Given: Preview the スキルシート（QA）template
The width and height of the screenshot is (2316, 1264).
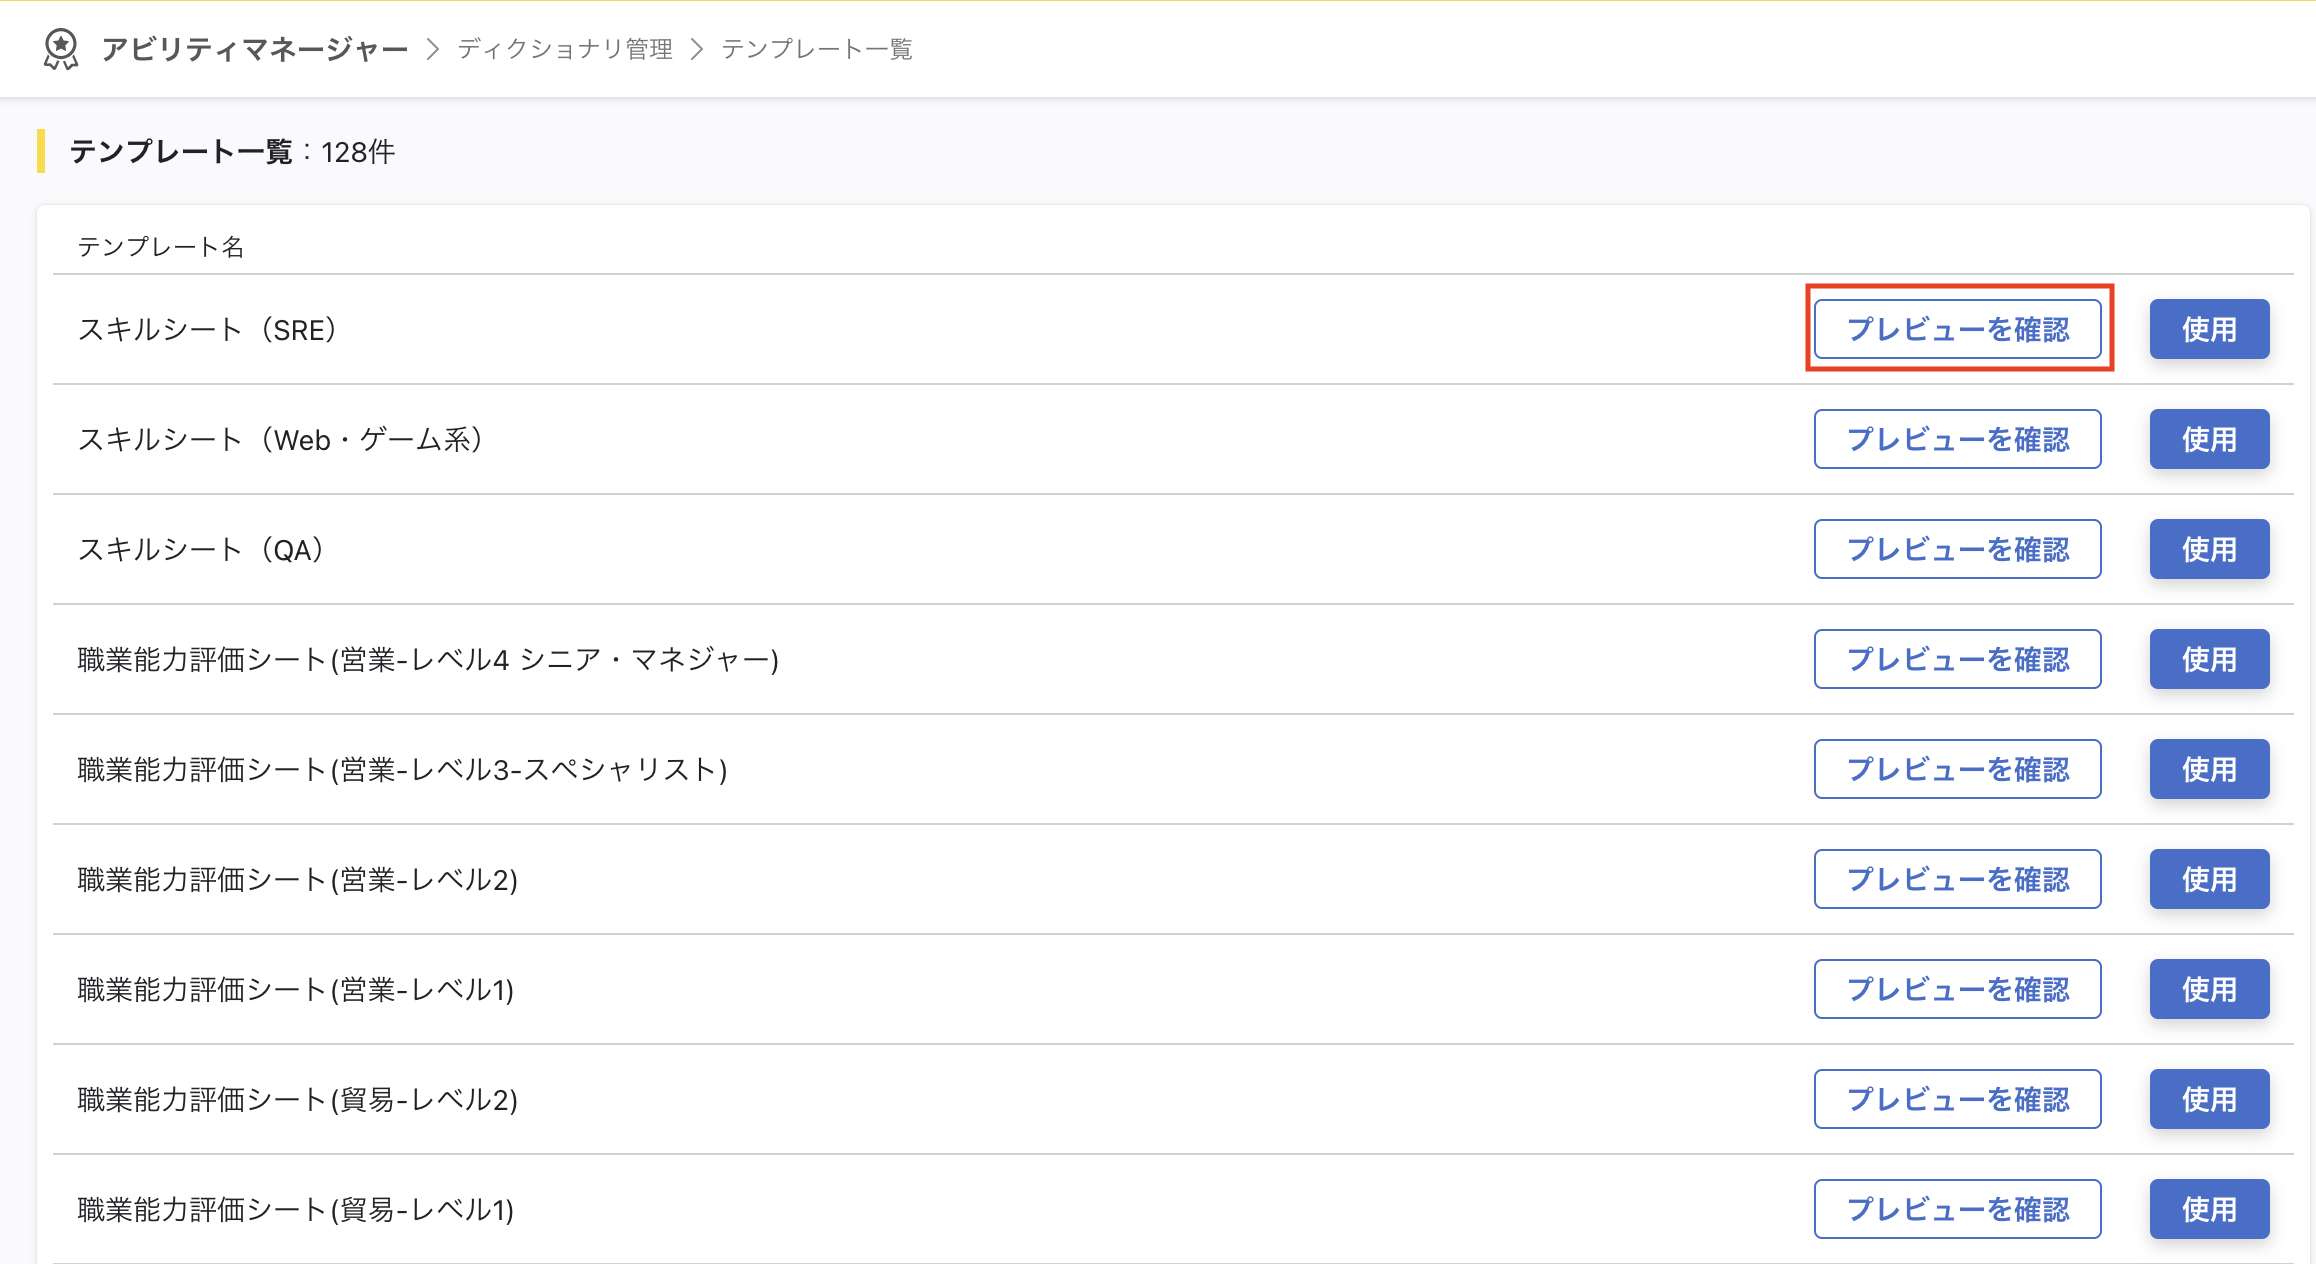Looking at the screenshot, I should coord(1957,549).
